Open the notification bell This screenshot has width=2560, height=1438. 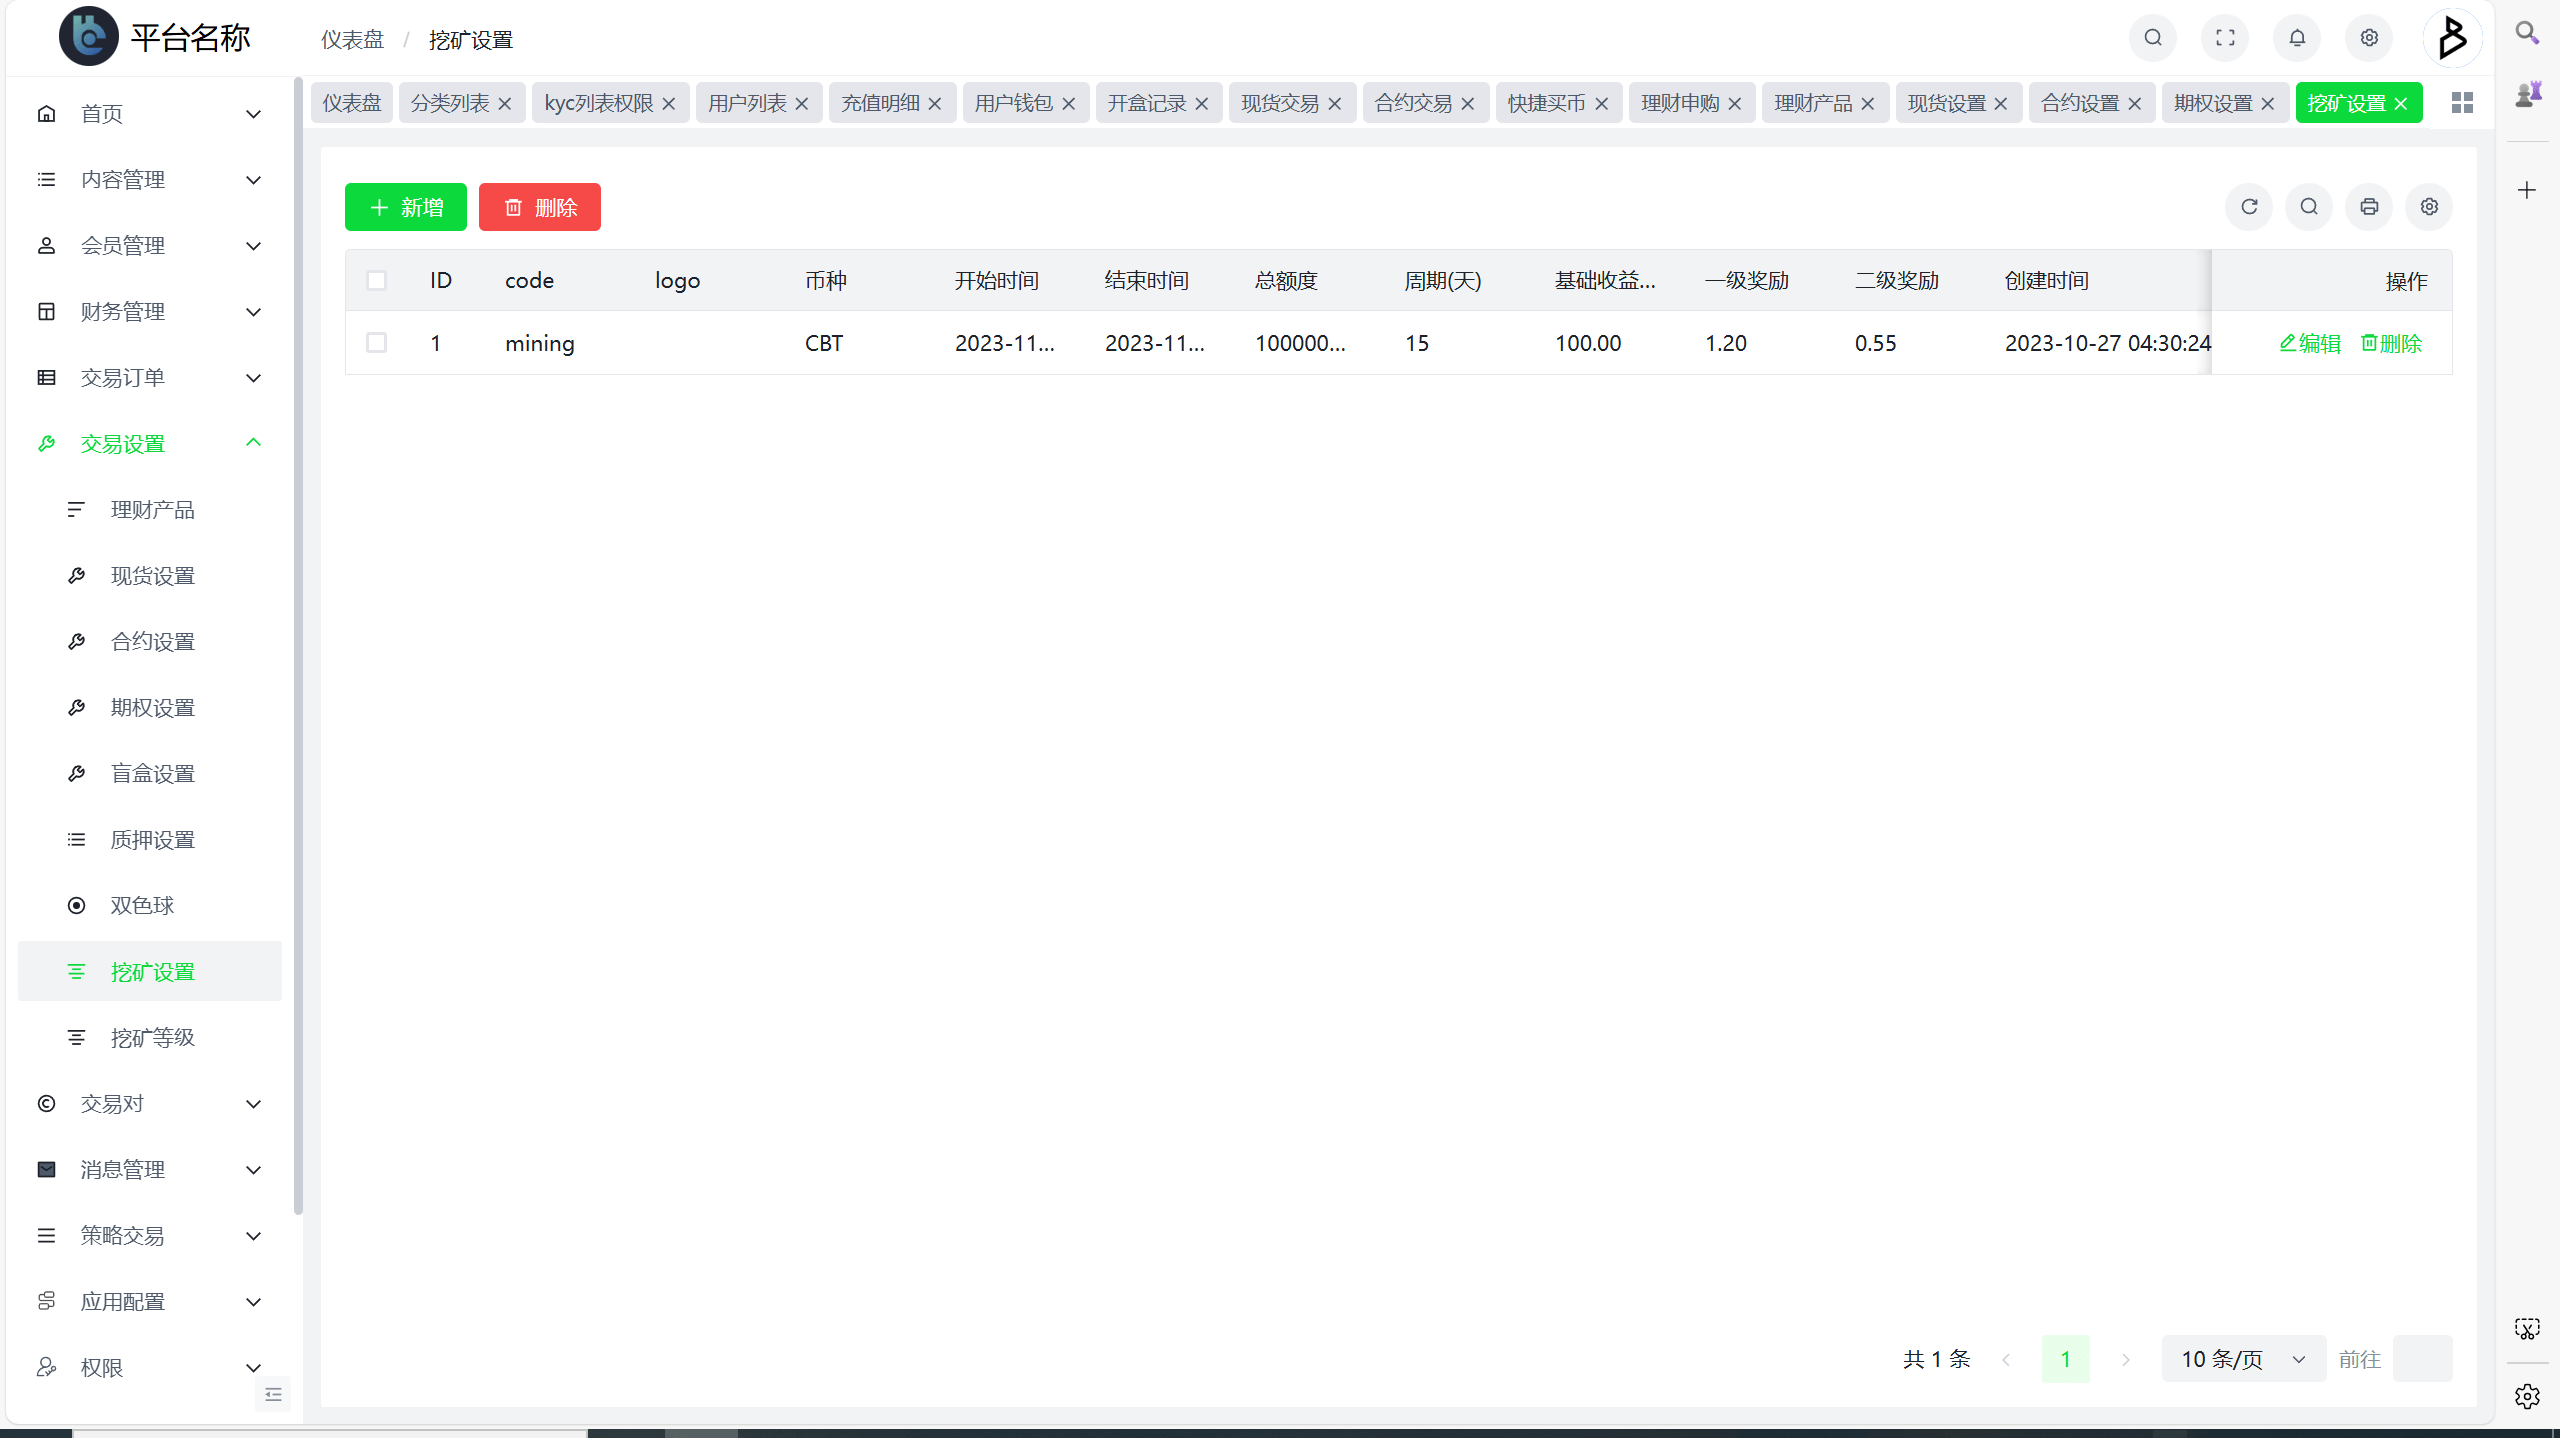click(2296, 37)
